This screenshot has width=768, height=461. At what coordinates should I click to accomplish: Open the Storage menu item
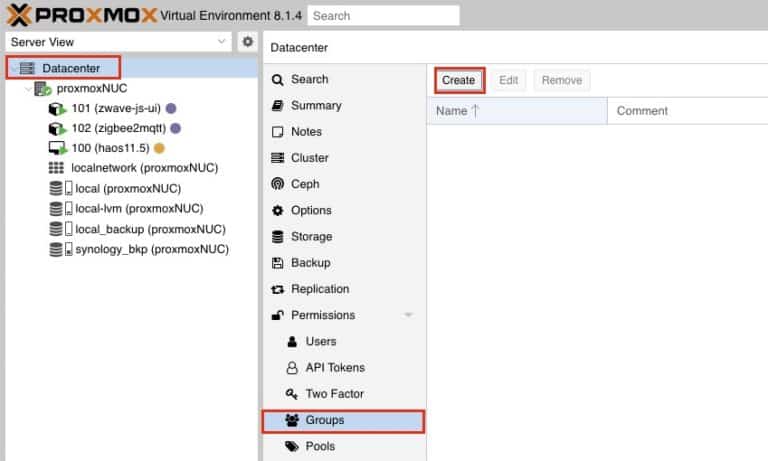pos(311,237)
